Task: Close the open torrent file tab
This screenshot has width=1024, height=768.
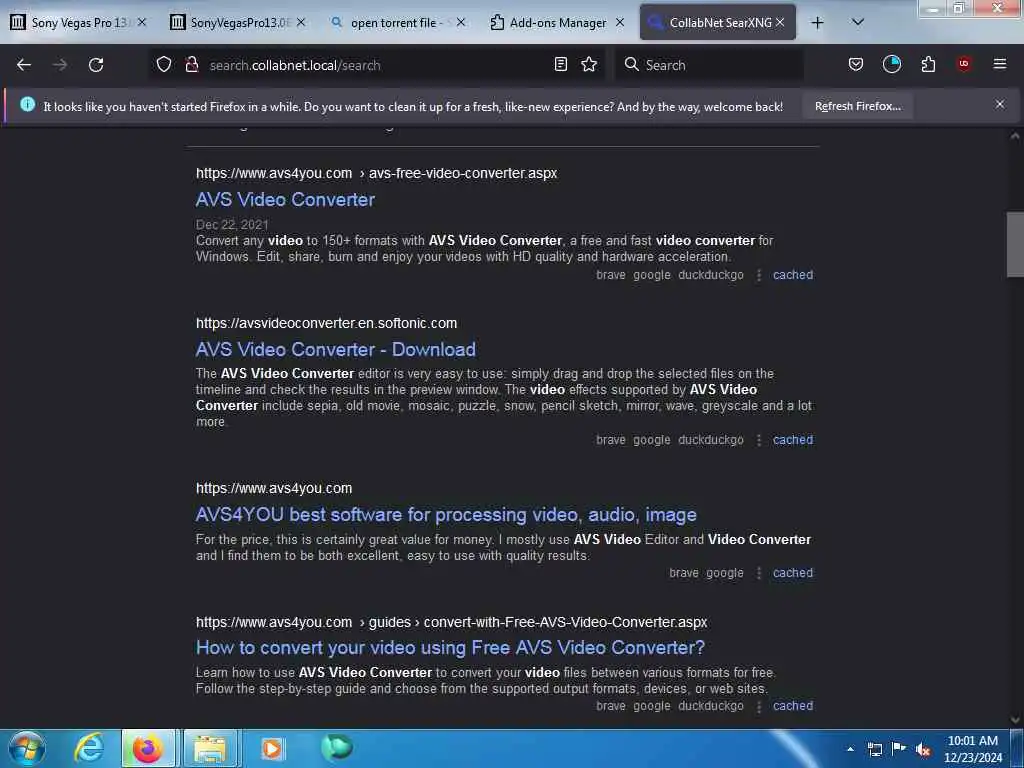Action: [x=460, y=22]
